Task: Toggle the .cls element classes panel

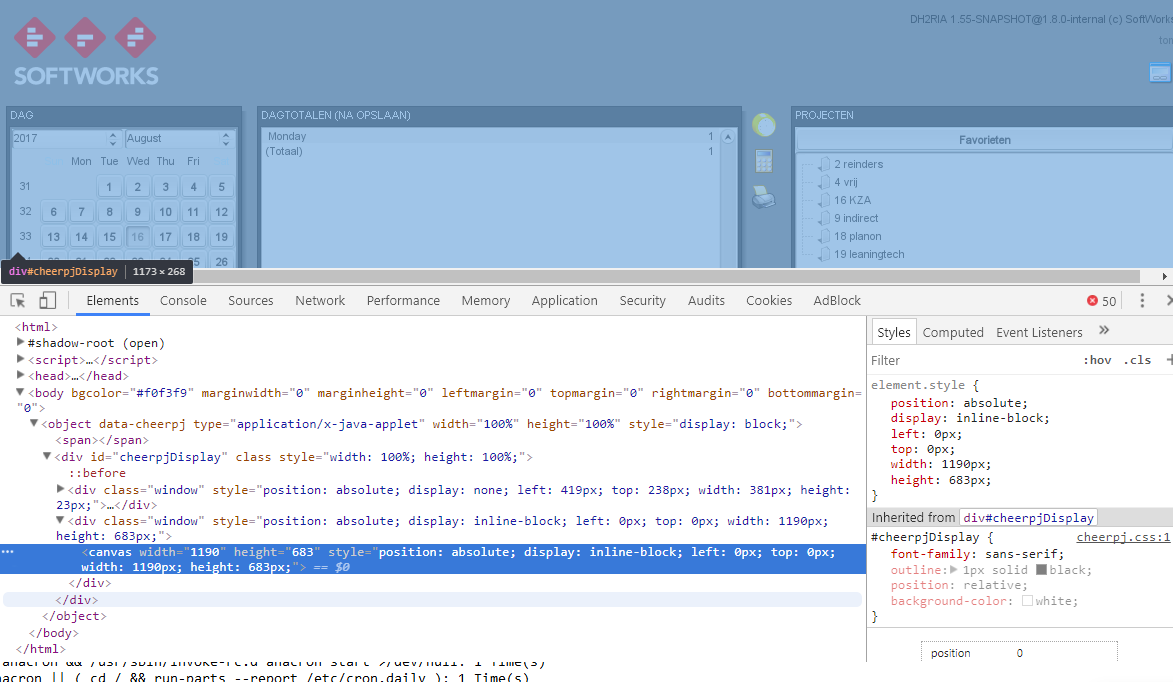Action: [x=1137, y=360]
